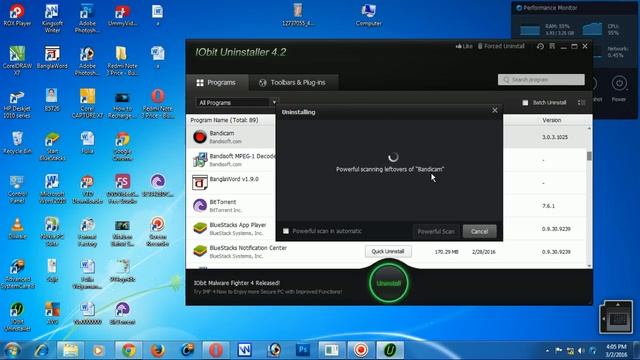Switch to the Programs tab
Image resolution: width=640 pixels, height=360 pixels.
(216, 82)
